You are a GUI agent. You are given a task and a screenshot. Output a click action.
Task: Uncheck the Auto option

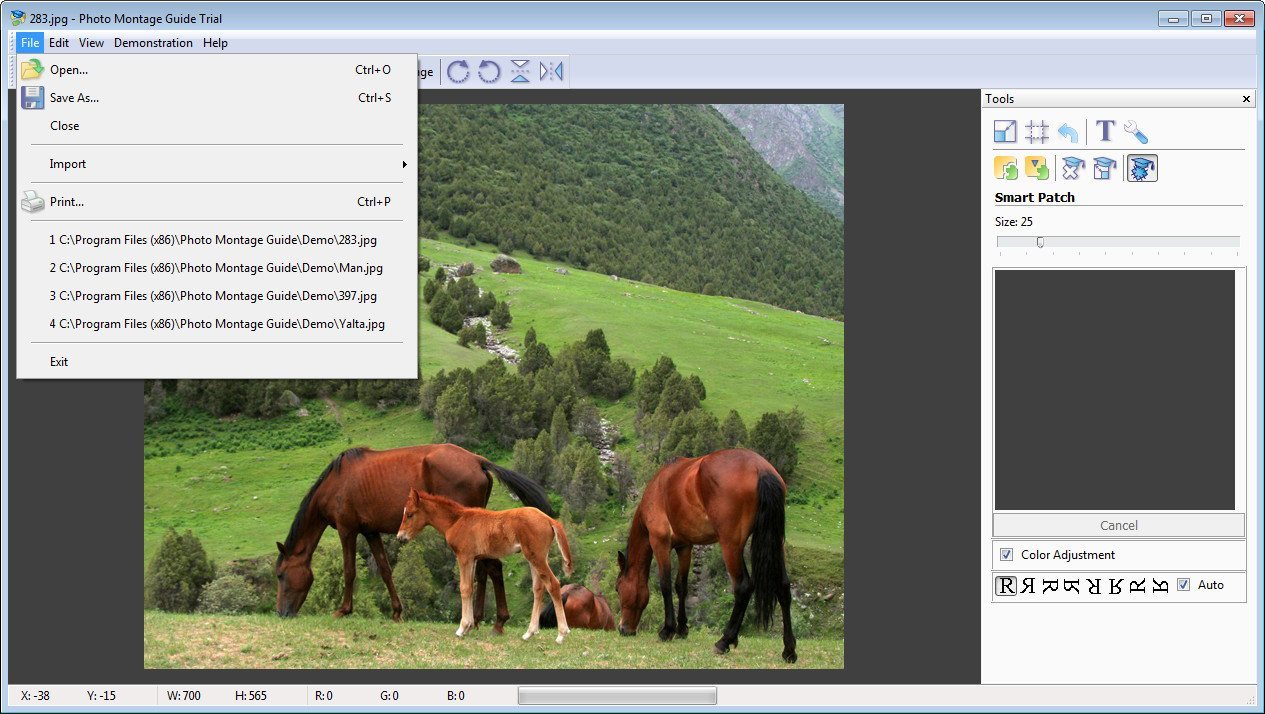pyautogui.click(x=1185, y=585)
